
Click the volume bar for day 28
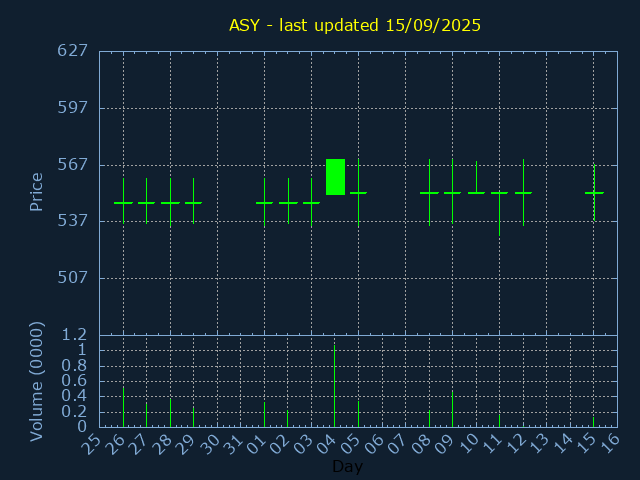(170, 413)
